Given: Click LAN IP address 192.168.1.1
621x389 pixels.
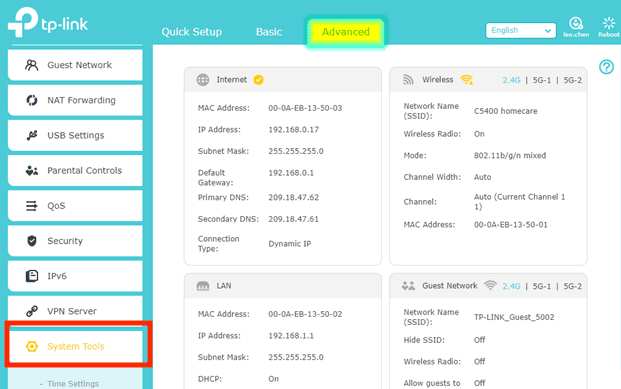Looking at the screenshot, I should 291,336.
